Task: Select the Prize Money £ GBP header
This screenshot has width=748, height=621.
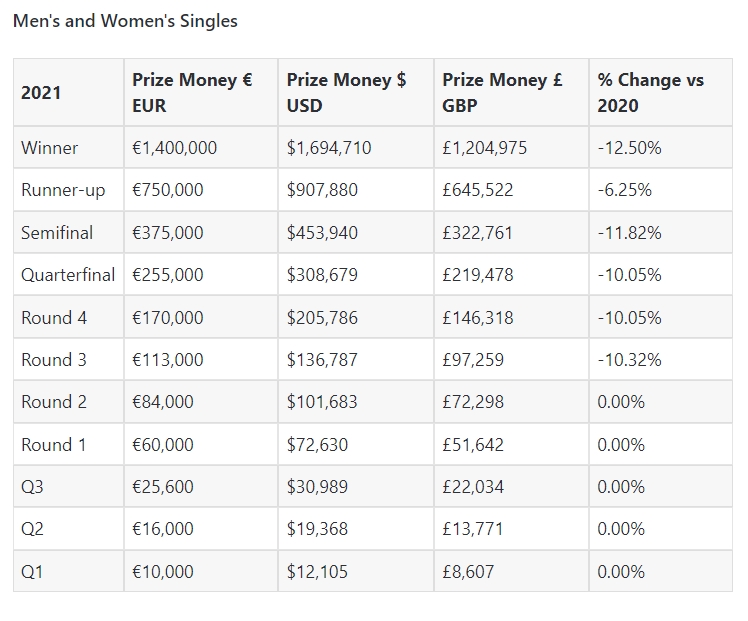Action: pyautogui.click(x=502, y=93)
